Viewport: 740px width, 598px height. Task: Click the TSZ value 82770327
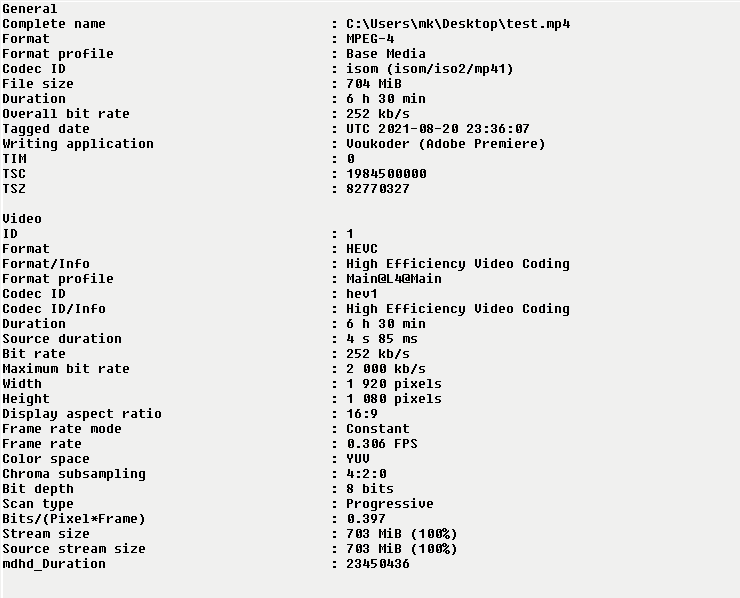(378, 189)
